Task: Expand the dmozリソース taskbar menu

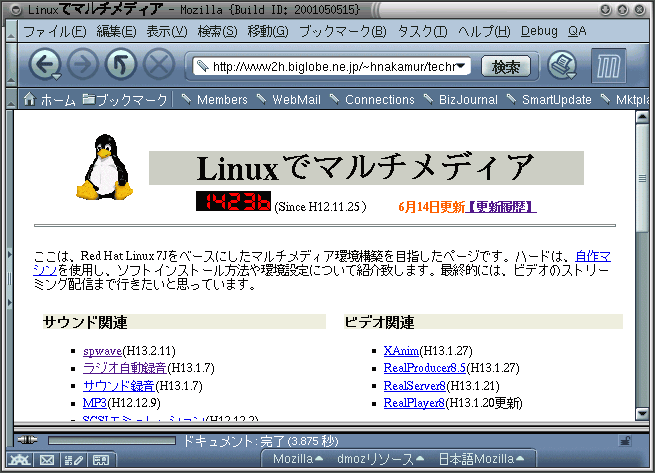Action: pos(381,459)
